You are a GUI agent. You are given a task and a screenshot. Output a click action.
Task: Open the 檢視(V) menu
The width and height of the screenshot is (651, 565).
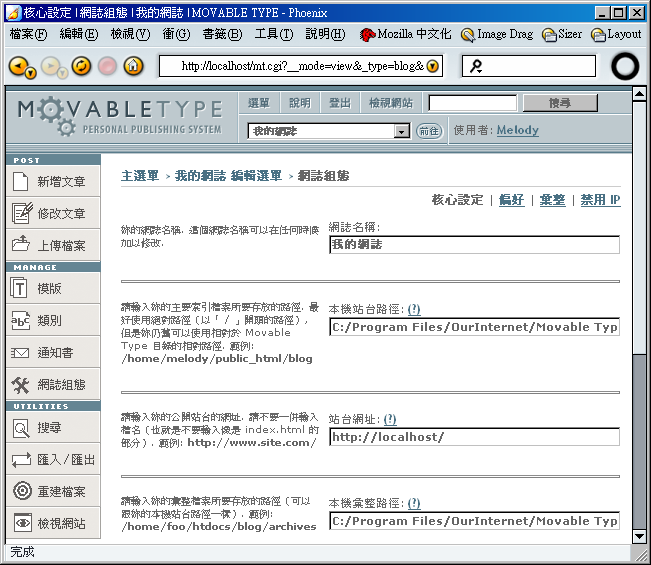tap(130, 34)
